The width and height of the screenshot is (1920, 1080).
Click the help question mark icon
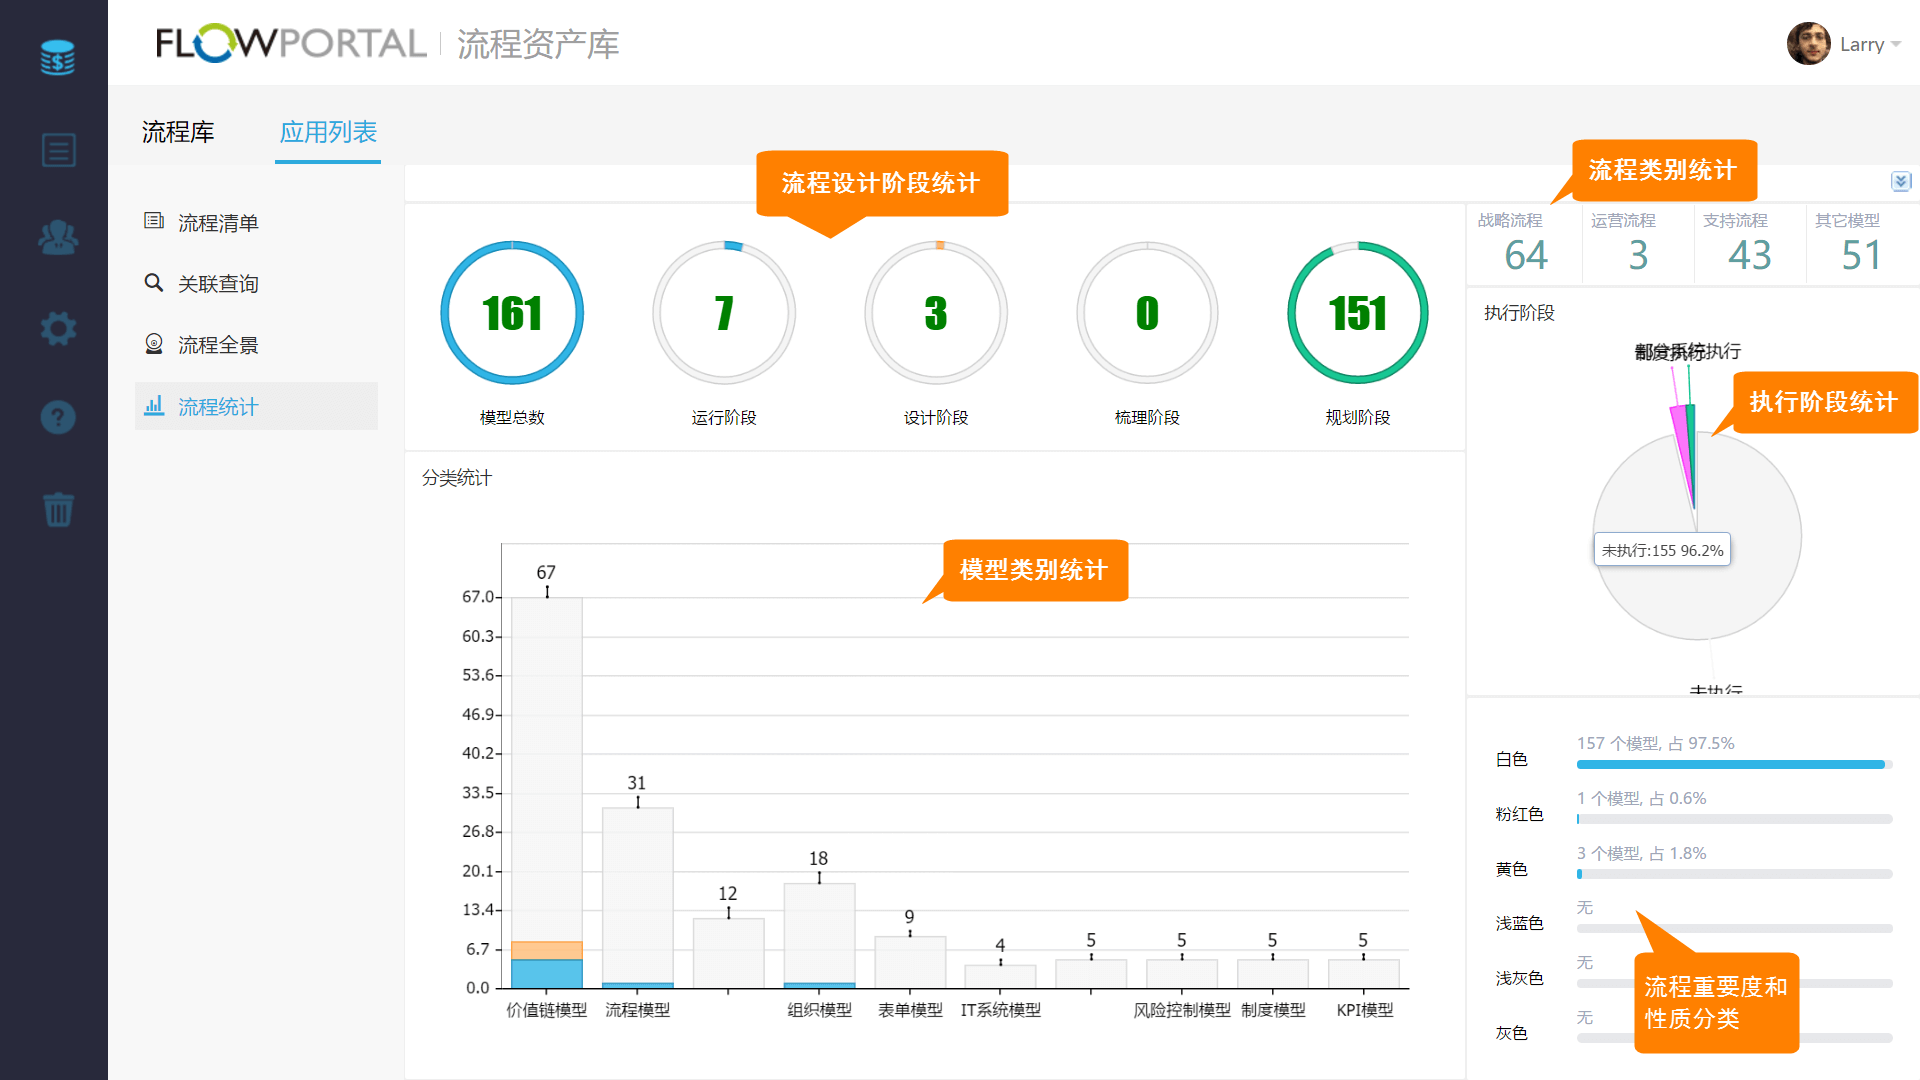[58, 417]
